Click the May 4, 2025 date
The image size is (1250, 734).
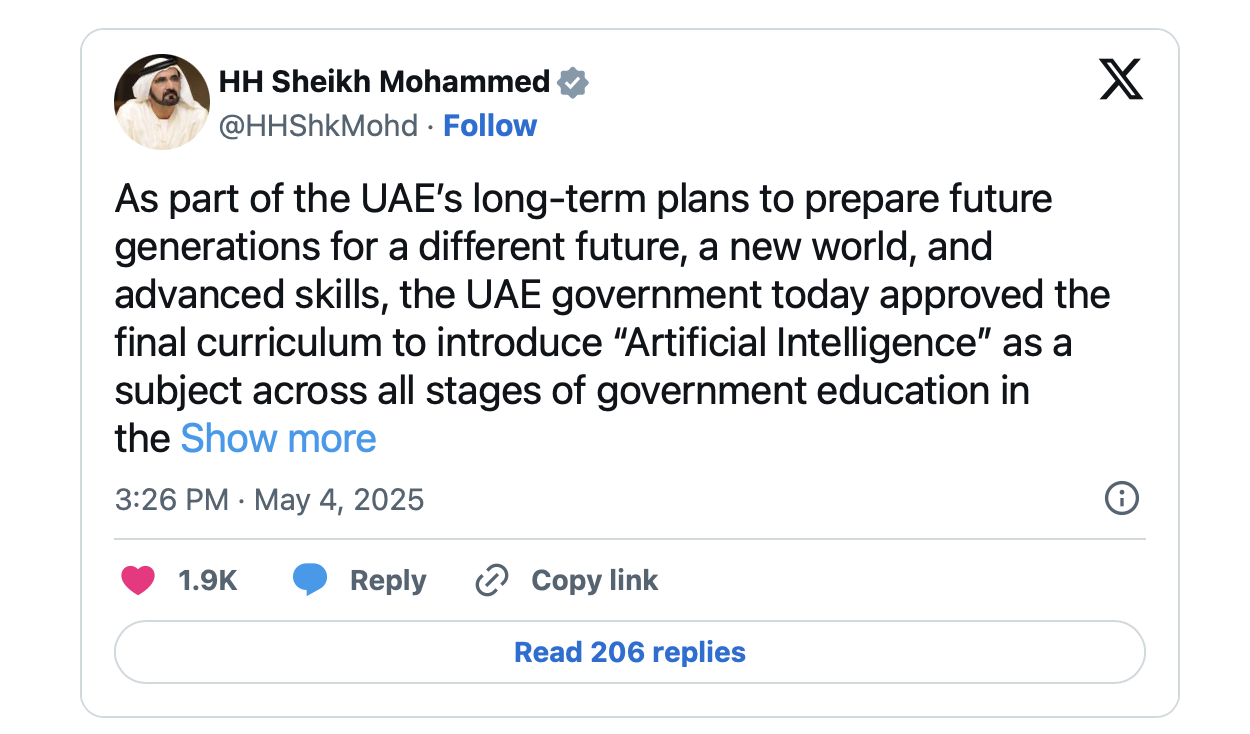[x=339, y=499]
